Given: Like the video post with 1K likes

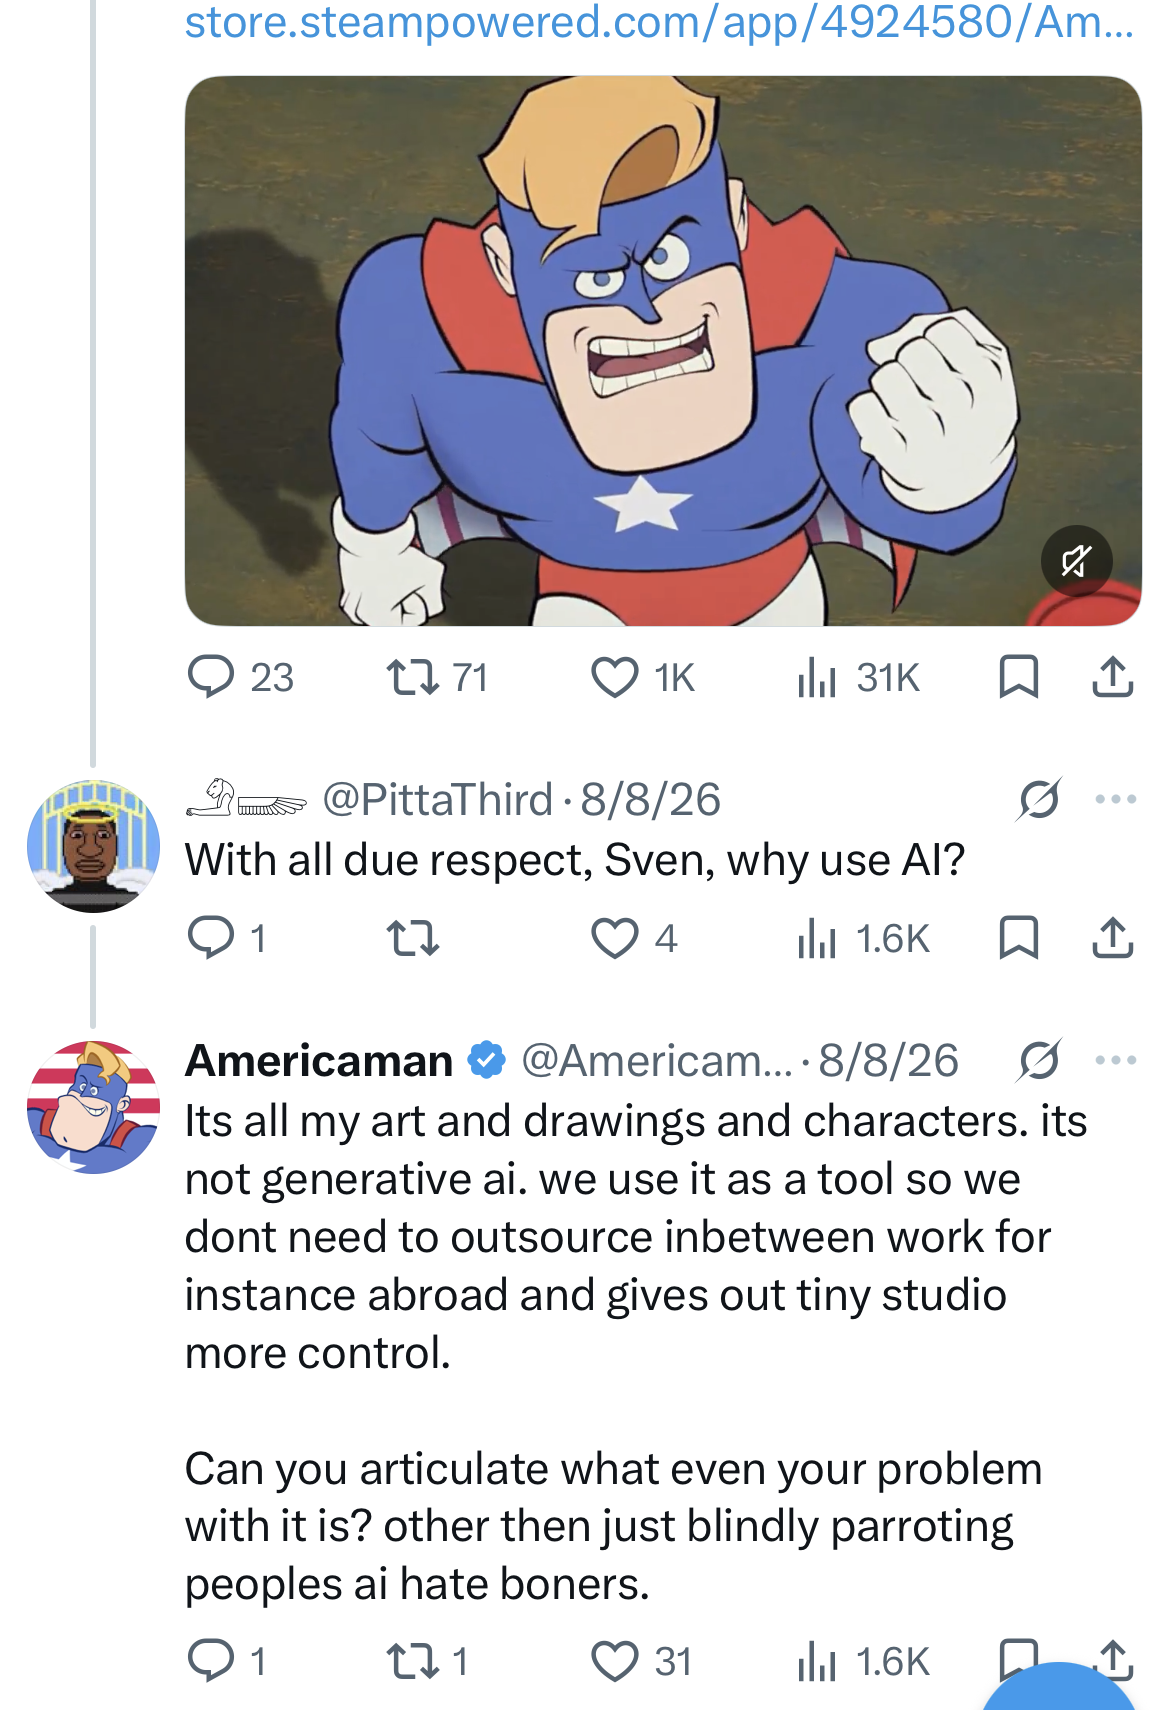Looking at the screenshot, I should [x=643, y=677].
